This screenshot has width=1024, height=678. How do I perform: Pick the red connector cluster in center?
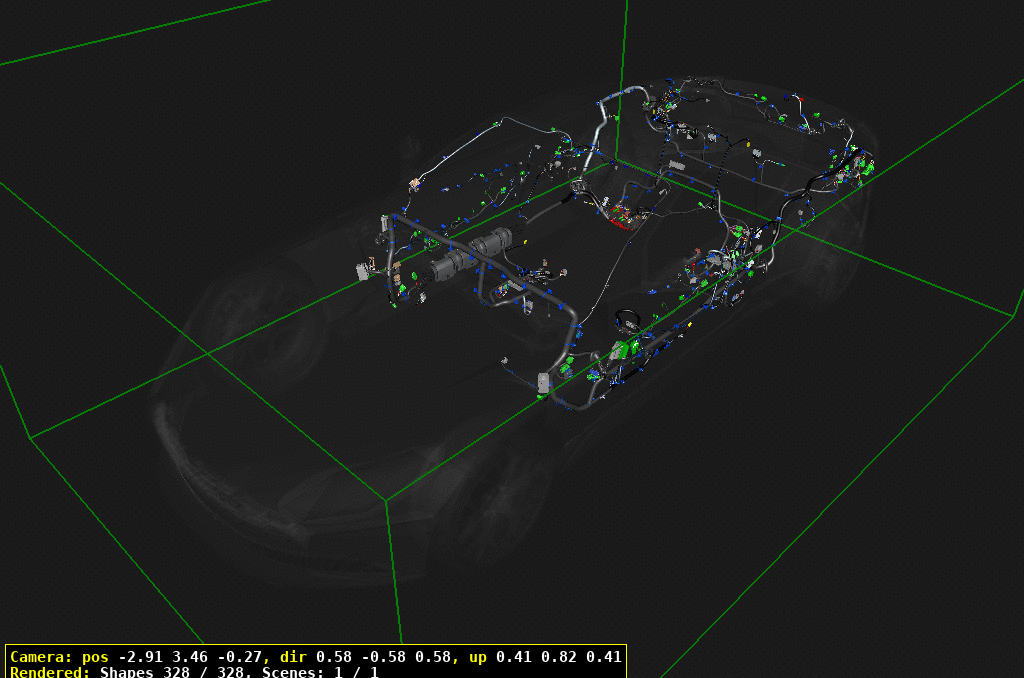622,215
